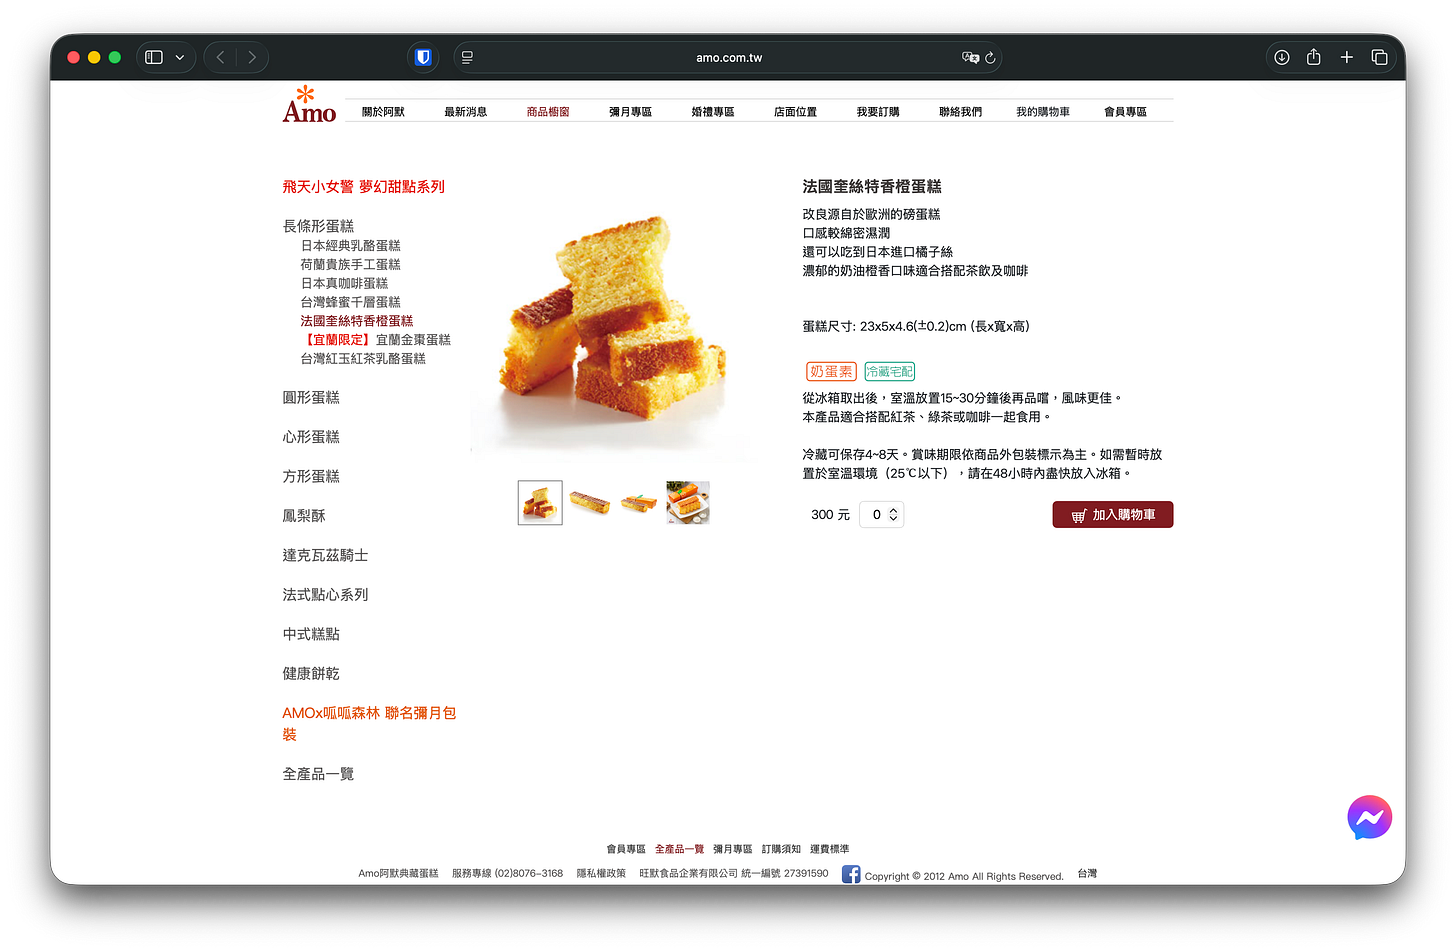Image resolution: width=1456 pixels, height=951 pixels.
Task: Click the footer 會員專區 link
Action: [626, 849]
